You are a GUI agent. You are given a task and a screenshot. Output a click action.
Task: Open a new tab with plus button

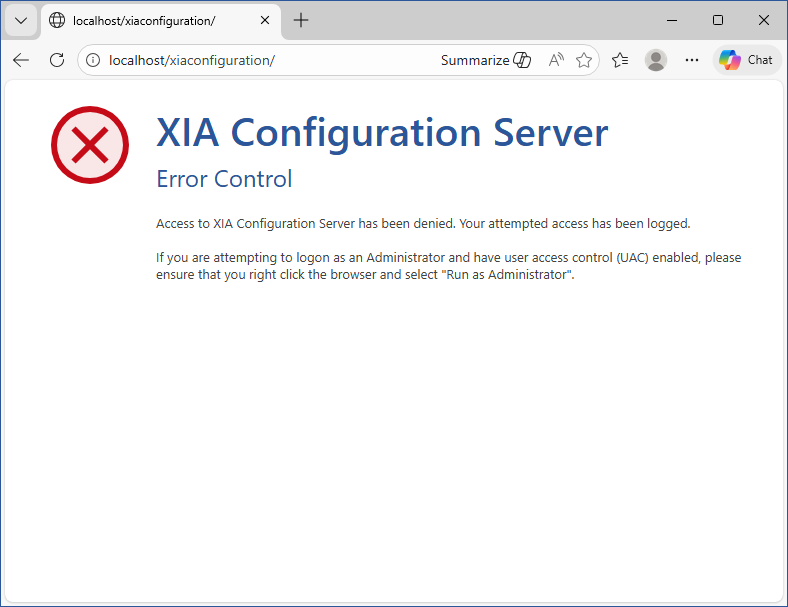point(301,20)
